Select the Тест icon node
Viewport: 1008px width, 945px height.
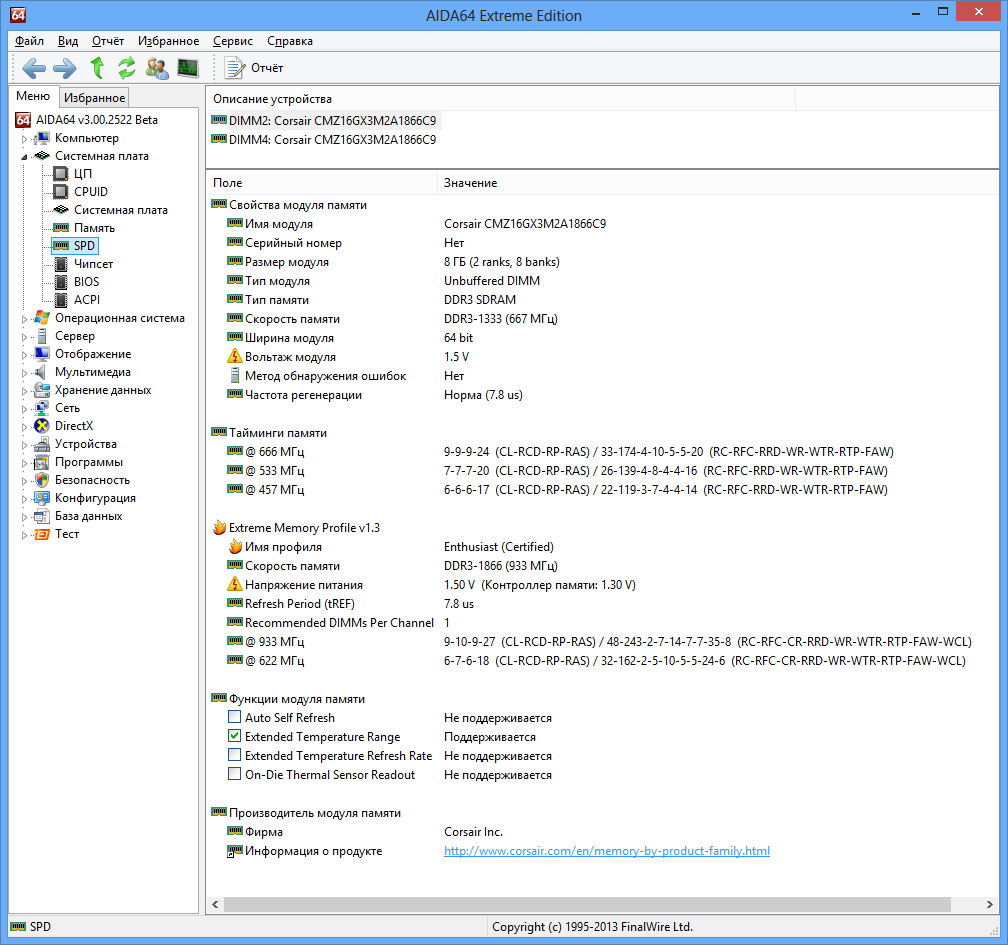(x=42, y=534)
